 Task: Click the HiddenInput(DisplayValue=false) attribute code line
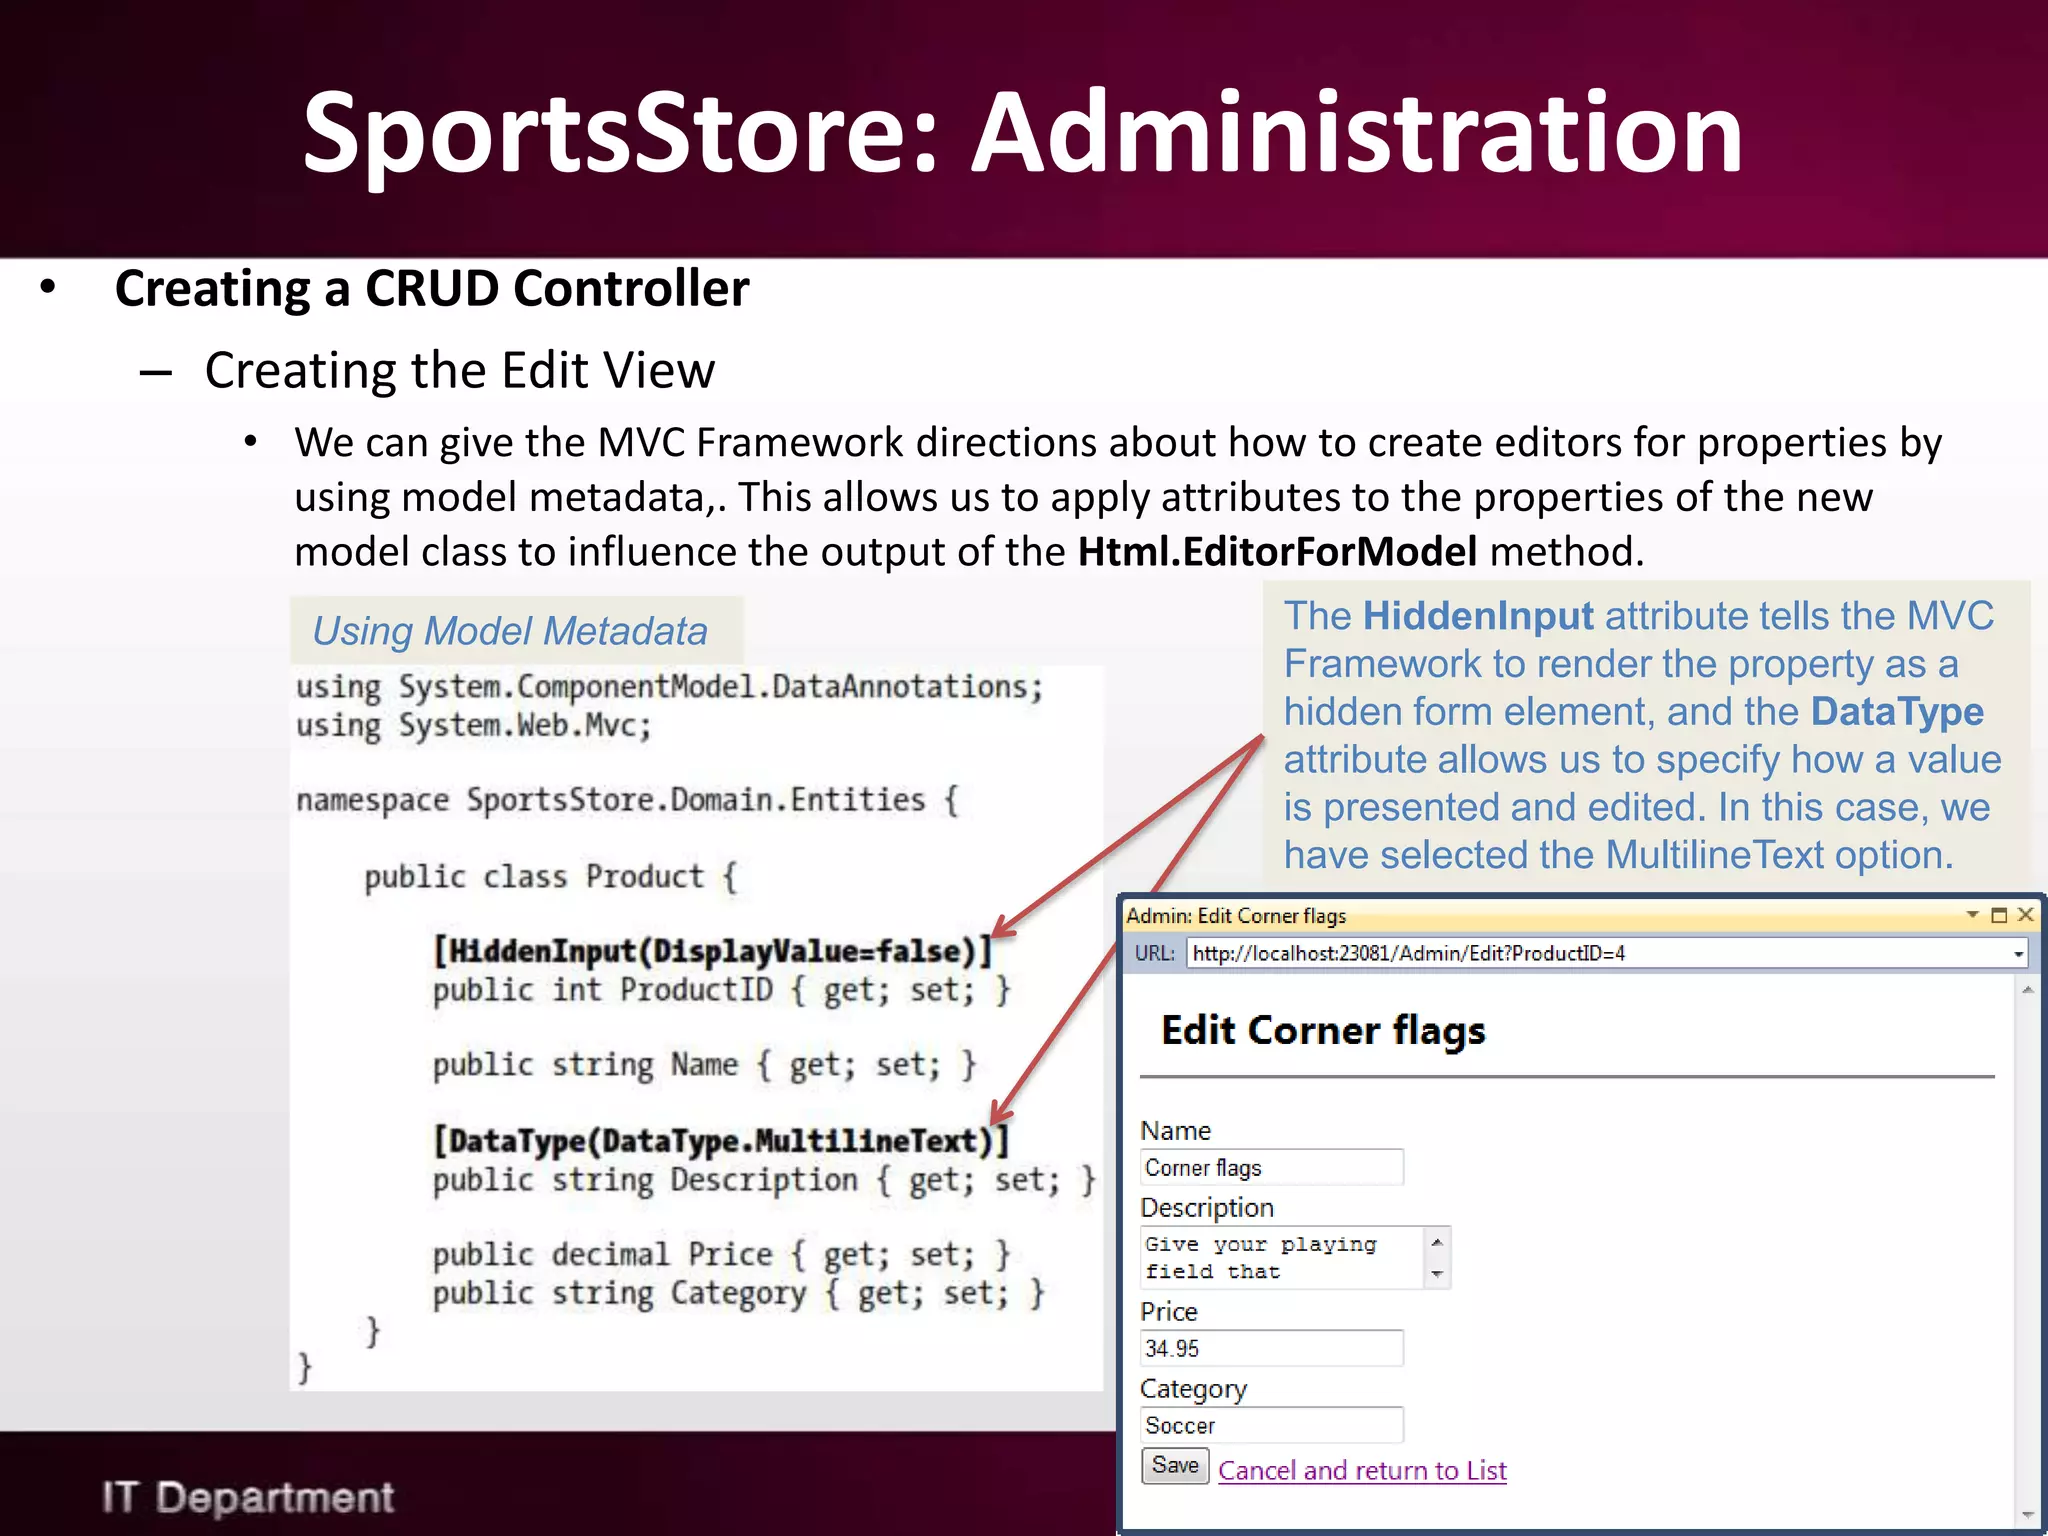click(x=713, y=951)
